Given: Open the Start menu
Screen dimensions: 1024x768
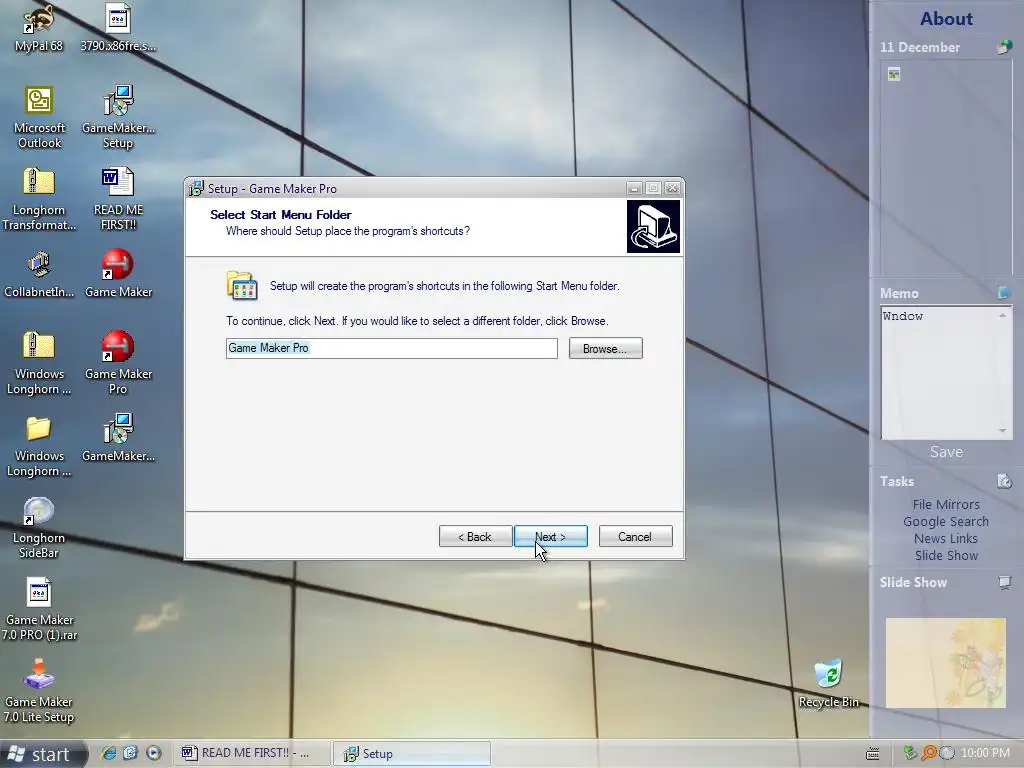Looking at the screenshot, I should click(42, 754).
